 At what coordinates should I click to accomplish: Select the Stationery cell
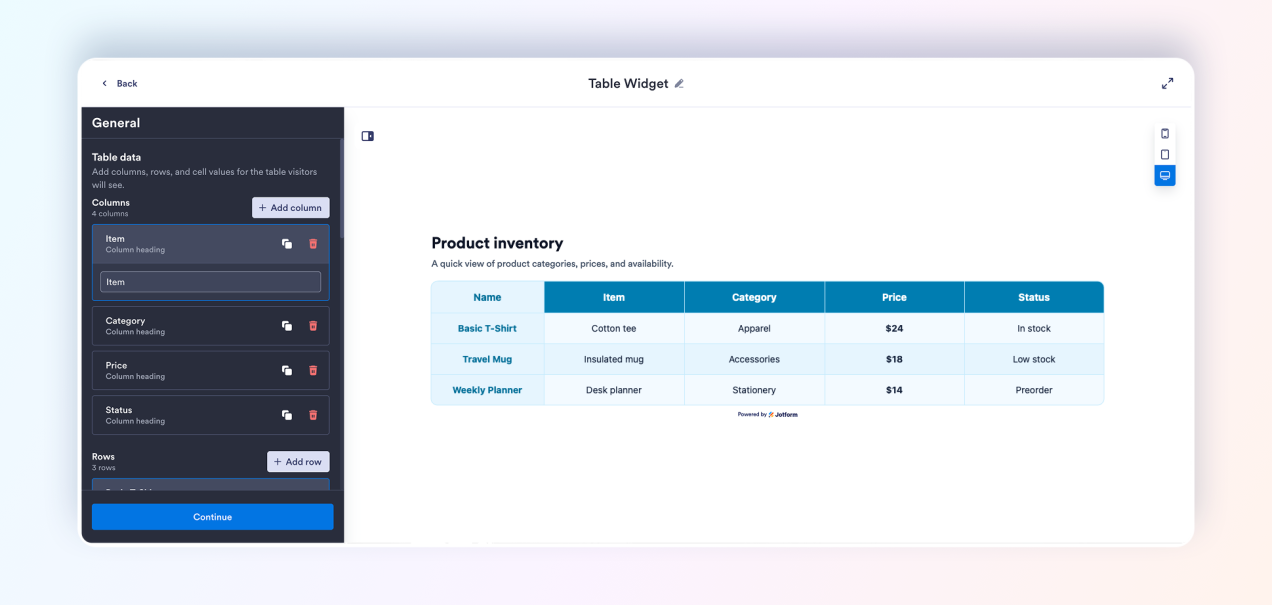point(754,390)
